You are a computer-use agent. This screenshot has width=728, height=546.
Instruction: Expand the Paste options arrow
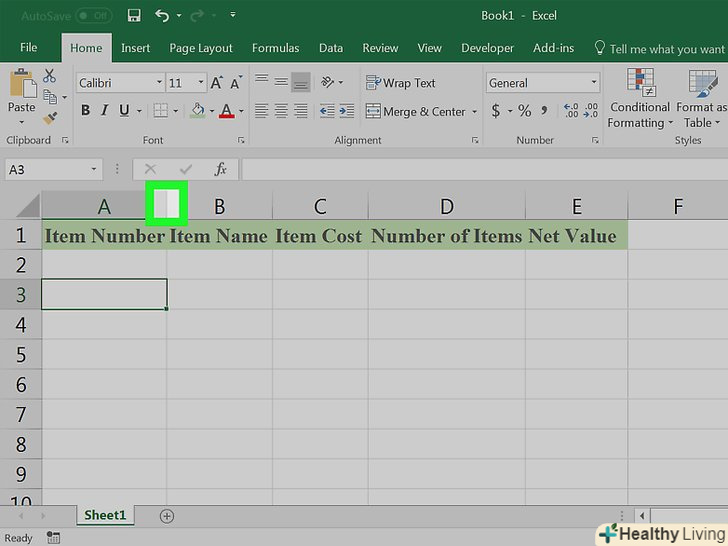tap(22, 122)
